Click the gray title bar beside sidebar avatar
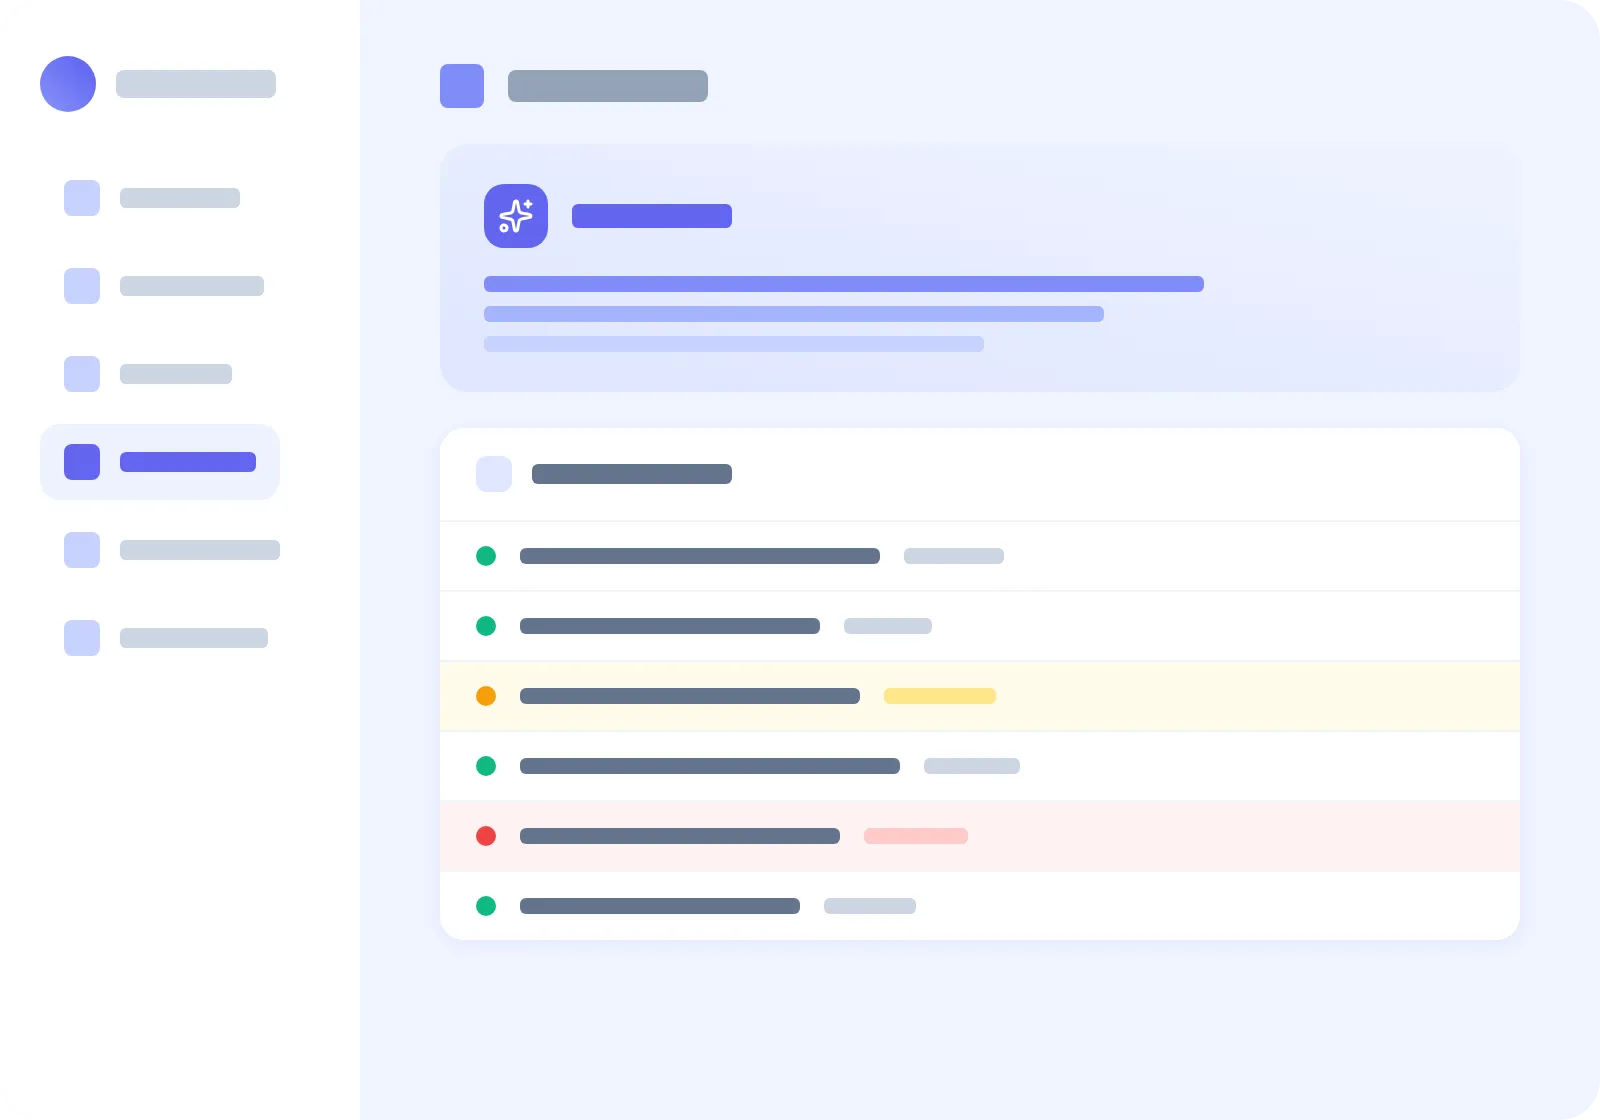This screenshot has height=1120, width=1600. click(x=196, y=84)
